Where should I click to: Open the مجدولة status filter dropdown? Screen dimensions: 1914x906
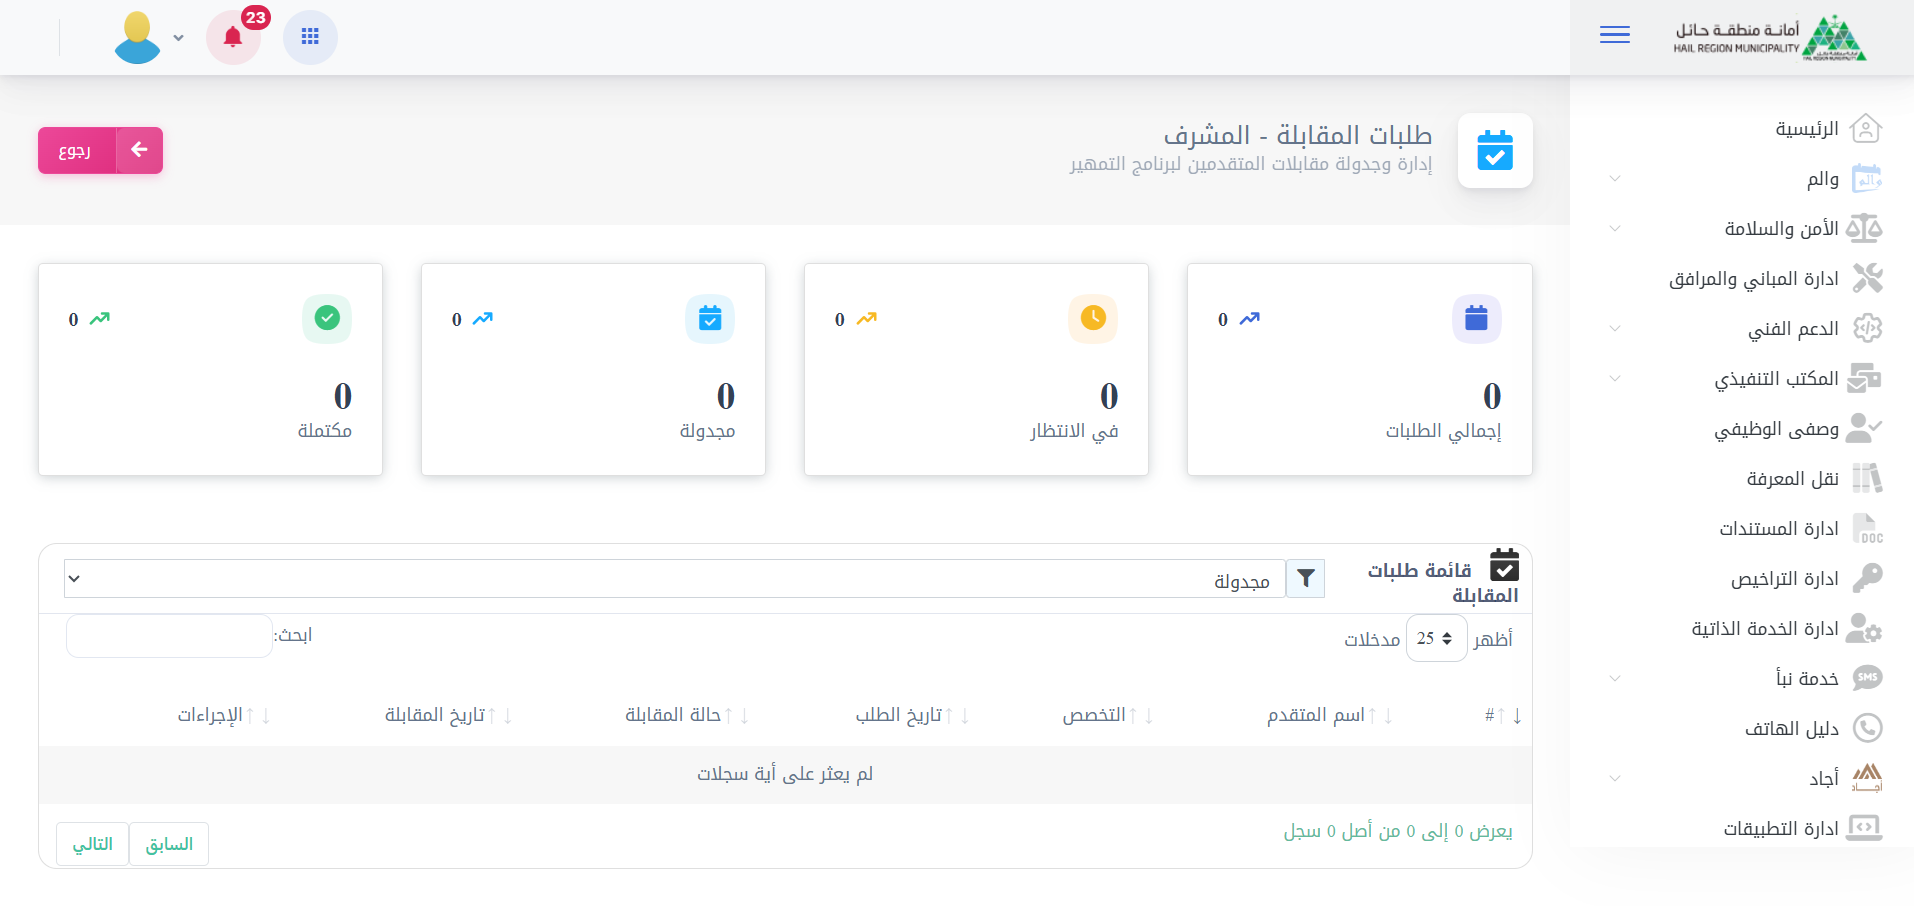pos(675,579)
